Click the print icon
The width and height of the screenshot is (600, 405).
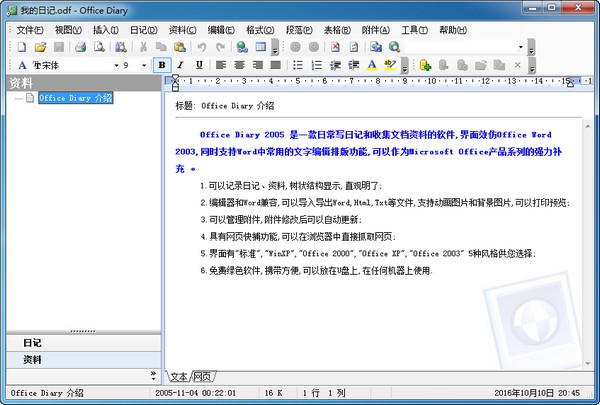click(80, 47)
